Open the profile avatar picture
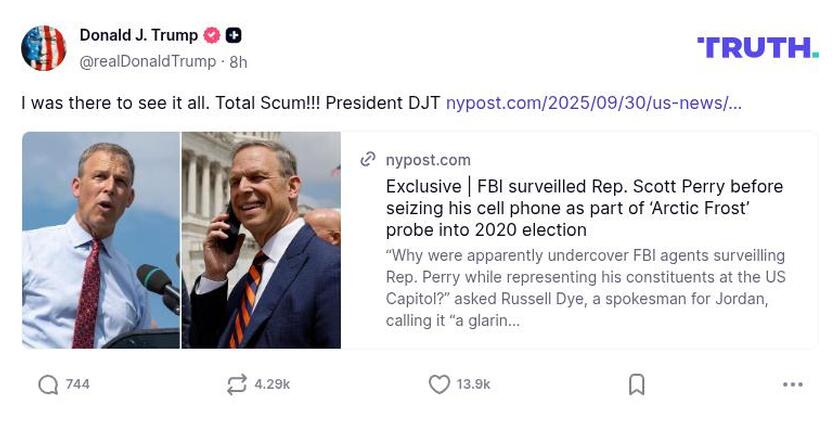840x424 pixels. click(44, 48)
